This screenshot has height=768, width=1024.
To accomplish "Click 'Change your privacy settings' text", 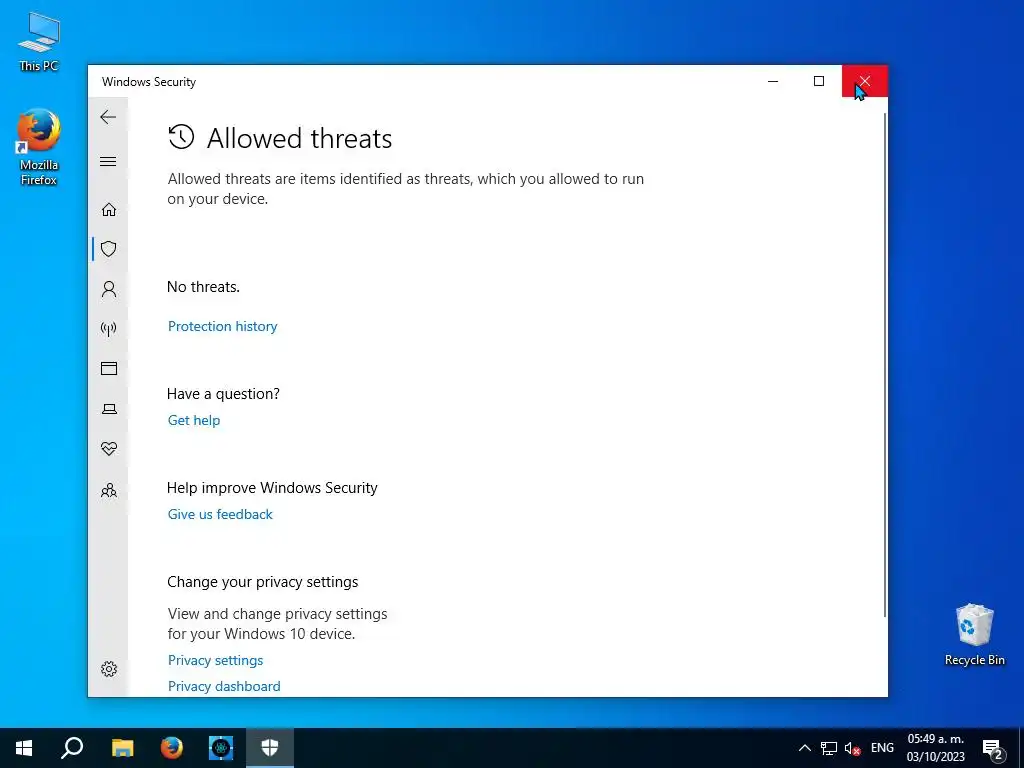I will click(263, 582).
